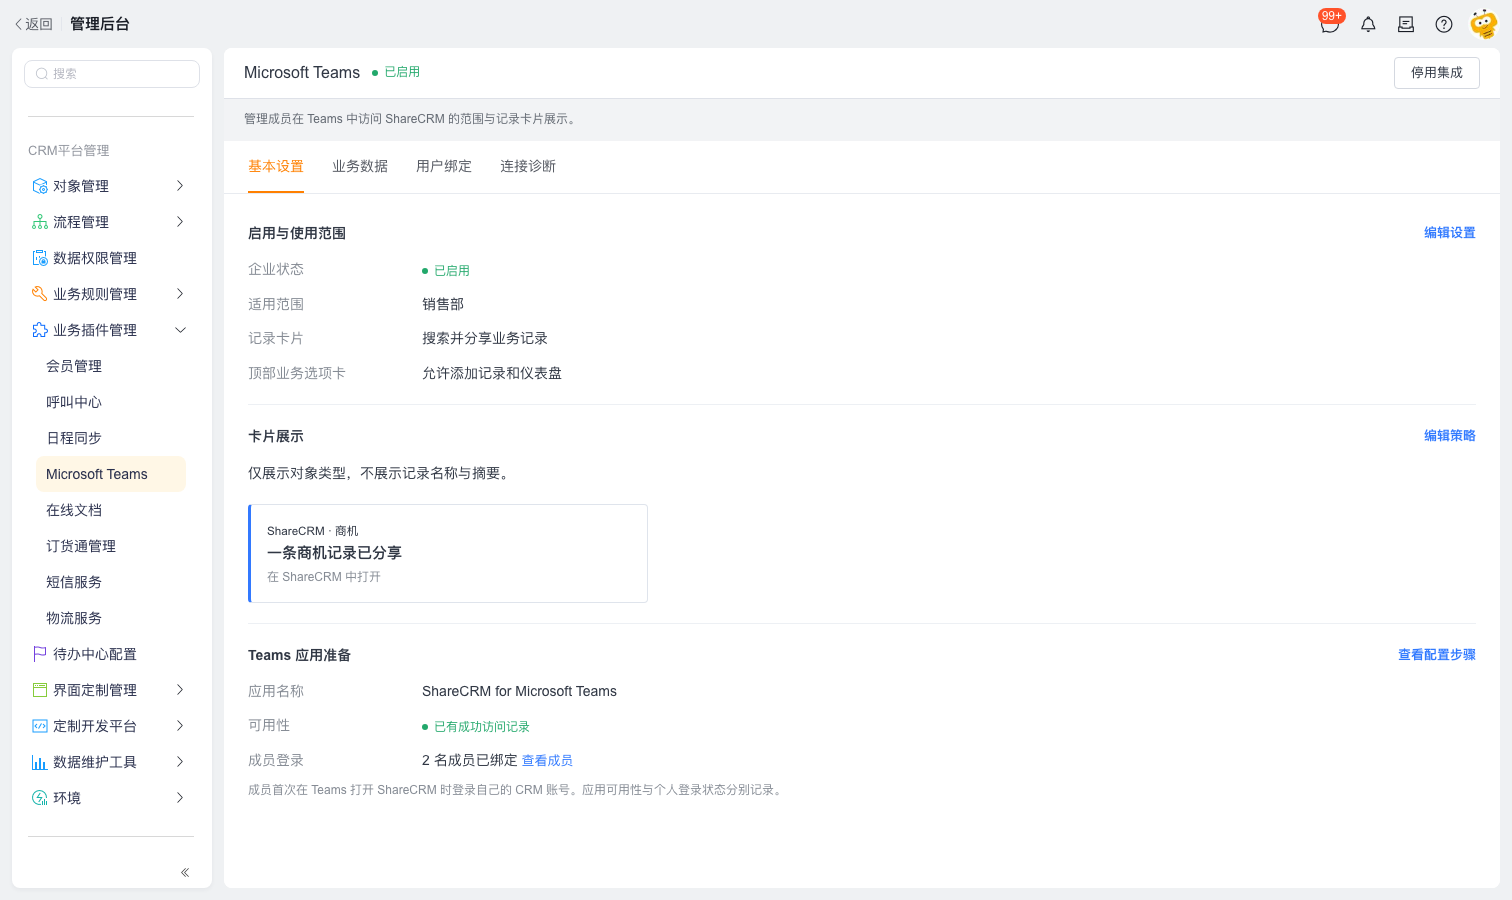This screenshot has height=900, width=1512.
Task: Click 已启用 status beside page title
Action: click(x=396, y=72)
